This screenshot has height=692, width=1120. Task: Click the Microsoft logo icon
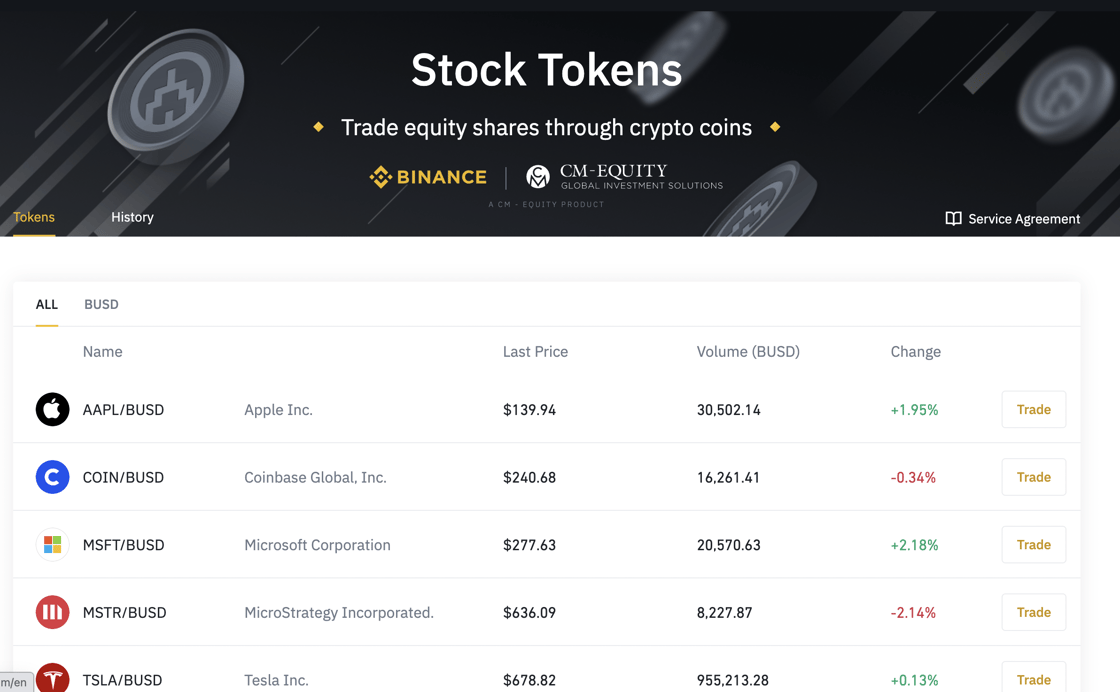click(x=52, y=545)
